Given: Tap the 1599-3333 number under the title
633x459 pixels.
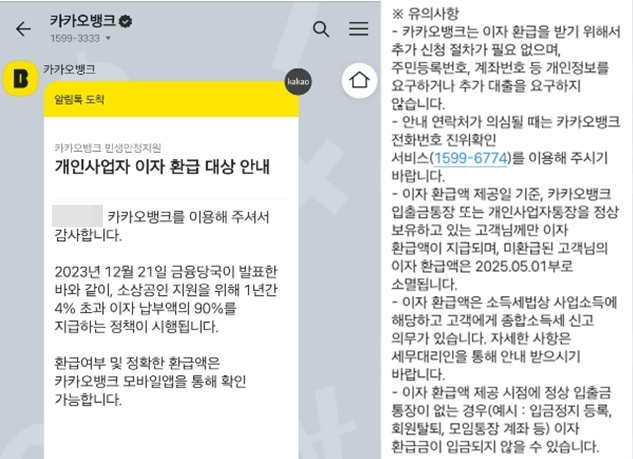Looking at the screenshot, I should (75, 38).
